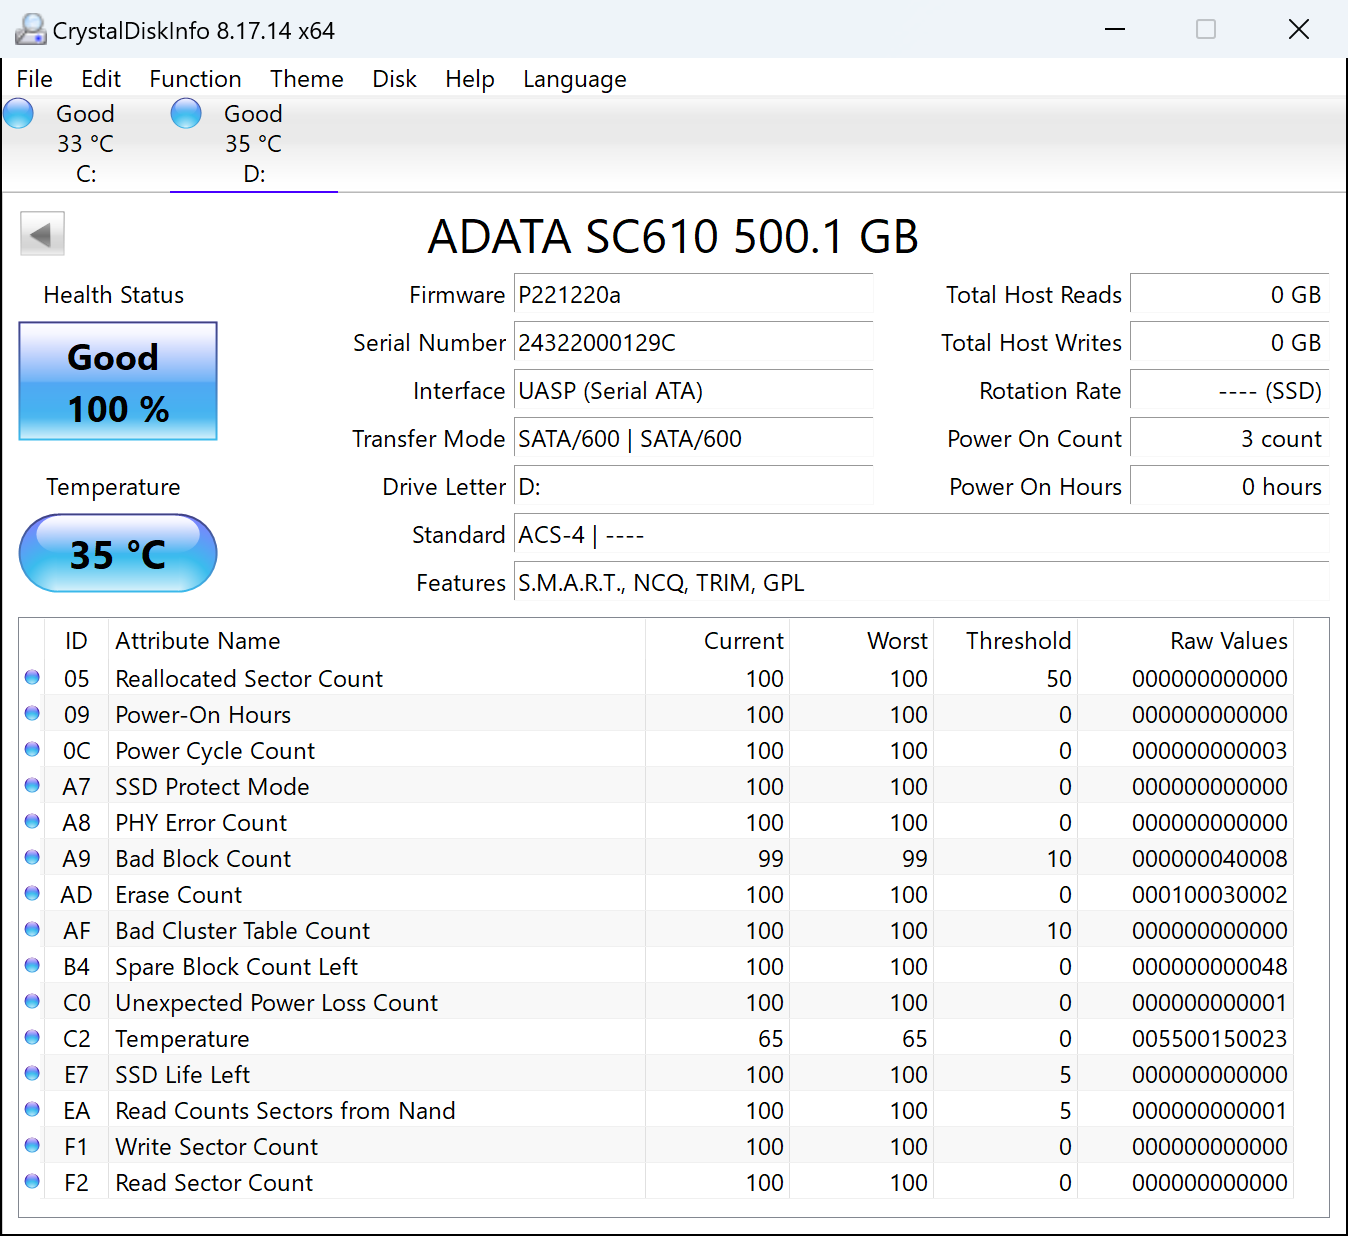Open the Theme menu
The width and height of the screenshot is (1348, 1236).
coord(306,79)
